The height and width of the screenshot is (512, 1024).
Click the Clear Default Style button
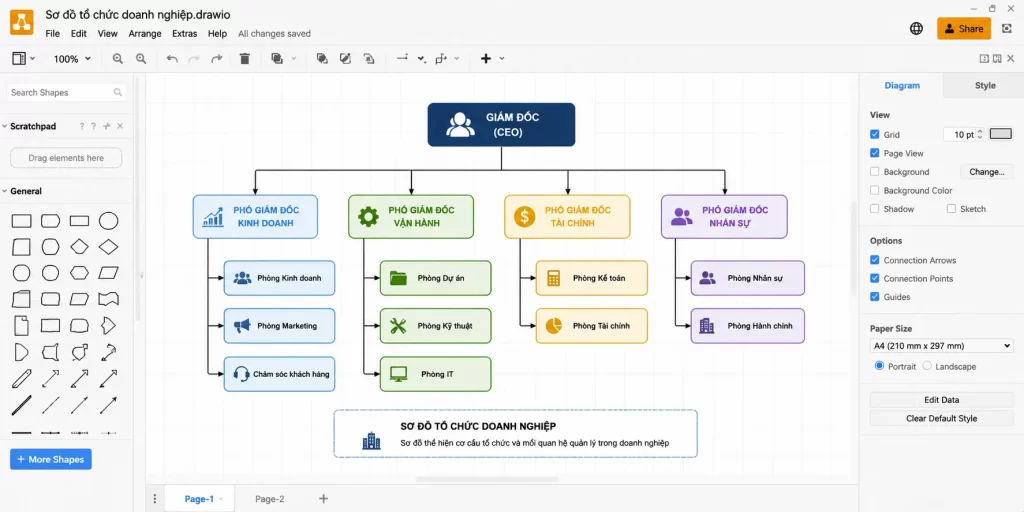point(941,418)
